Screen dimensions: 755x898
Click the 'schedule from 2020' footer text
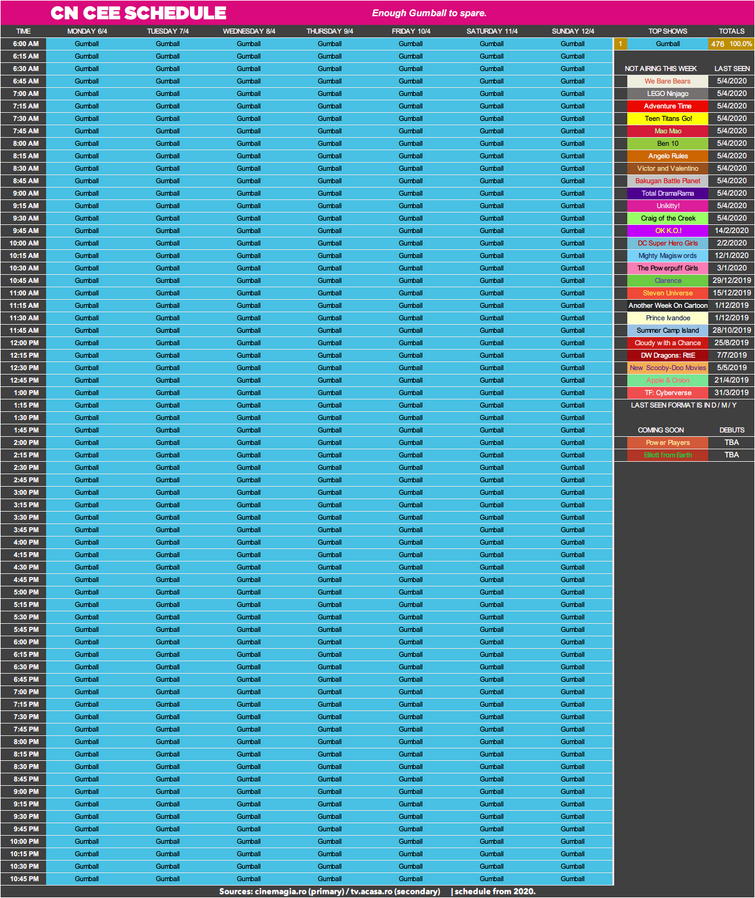click(x=493, y=891)
